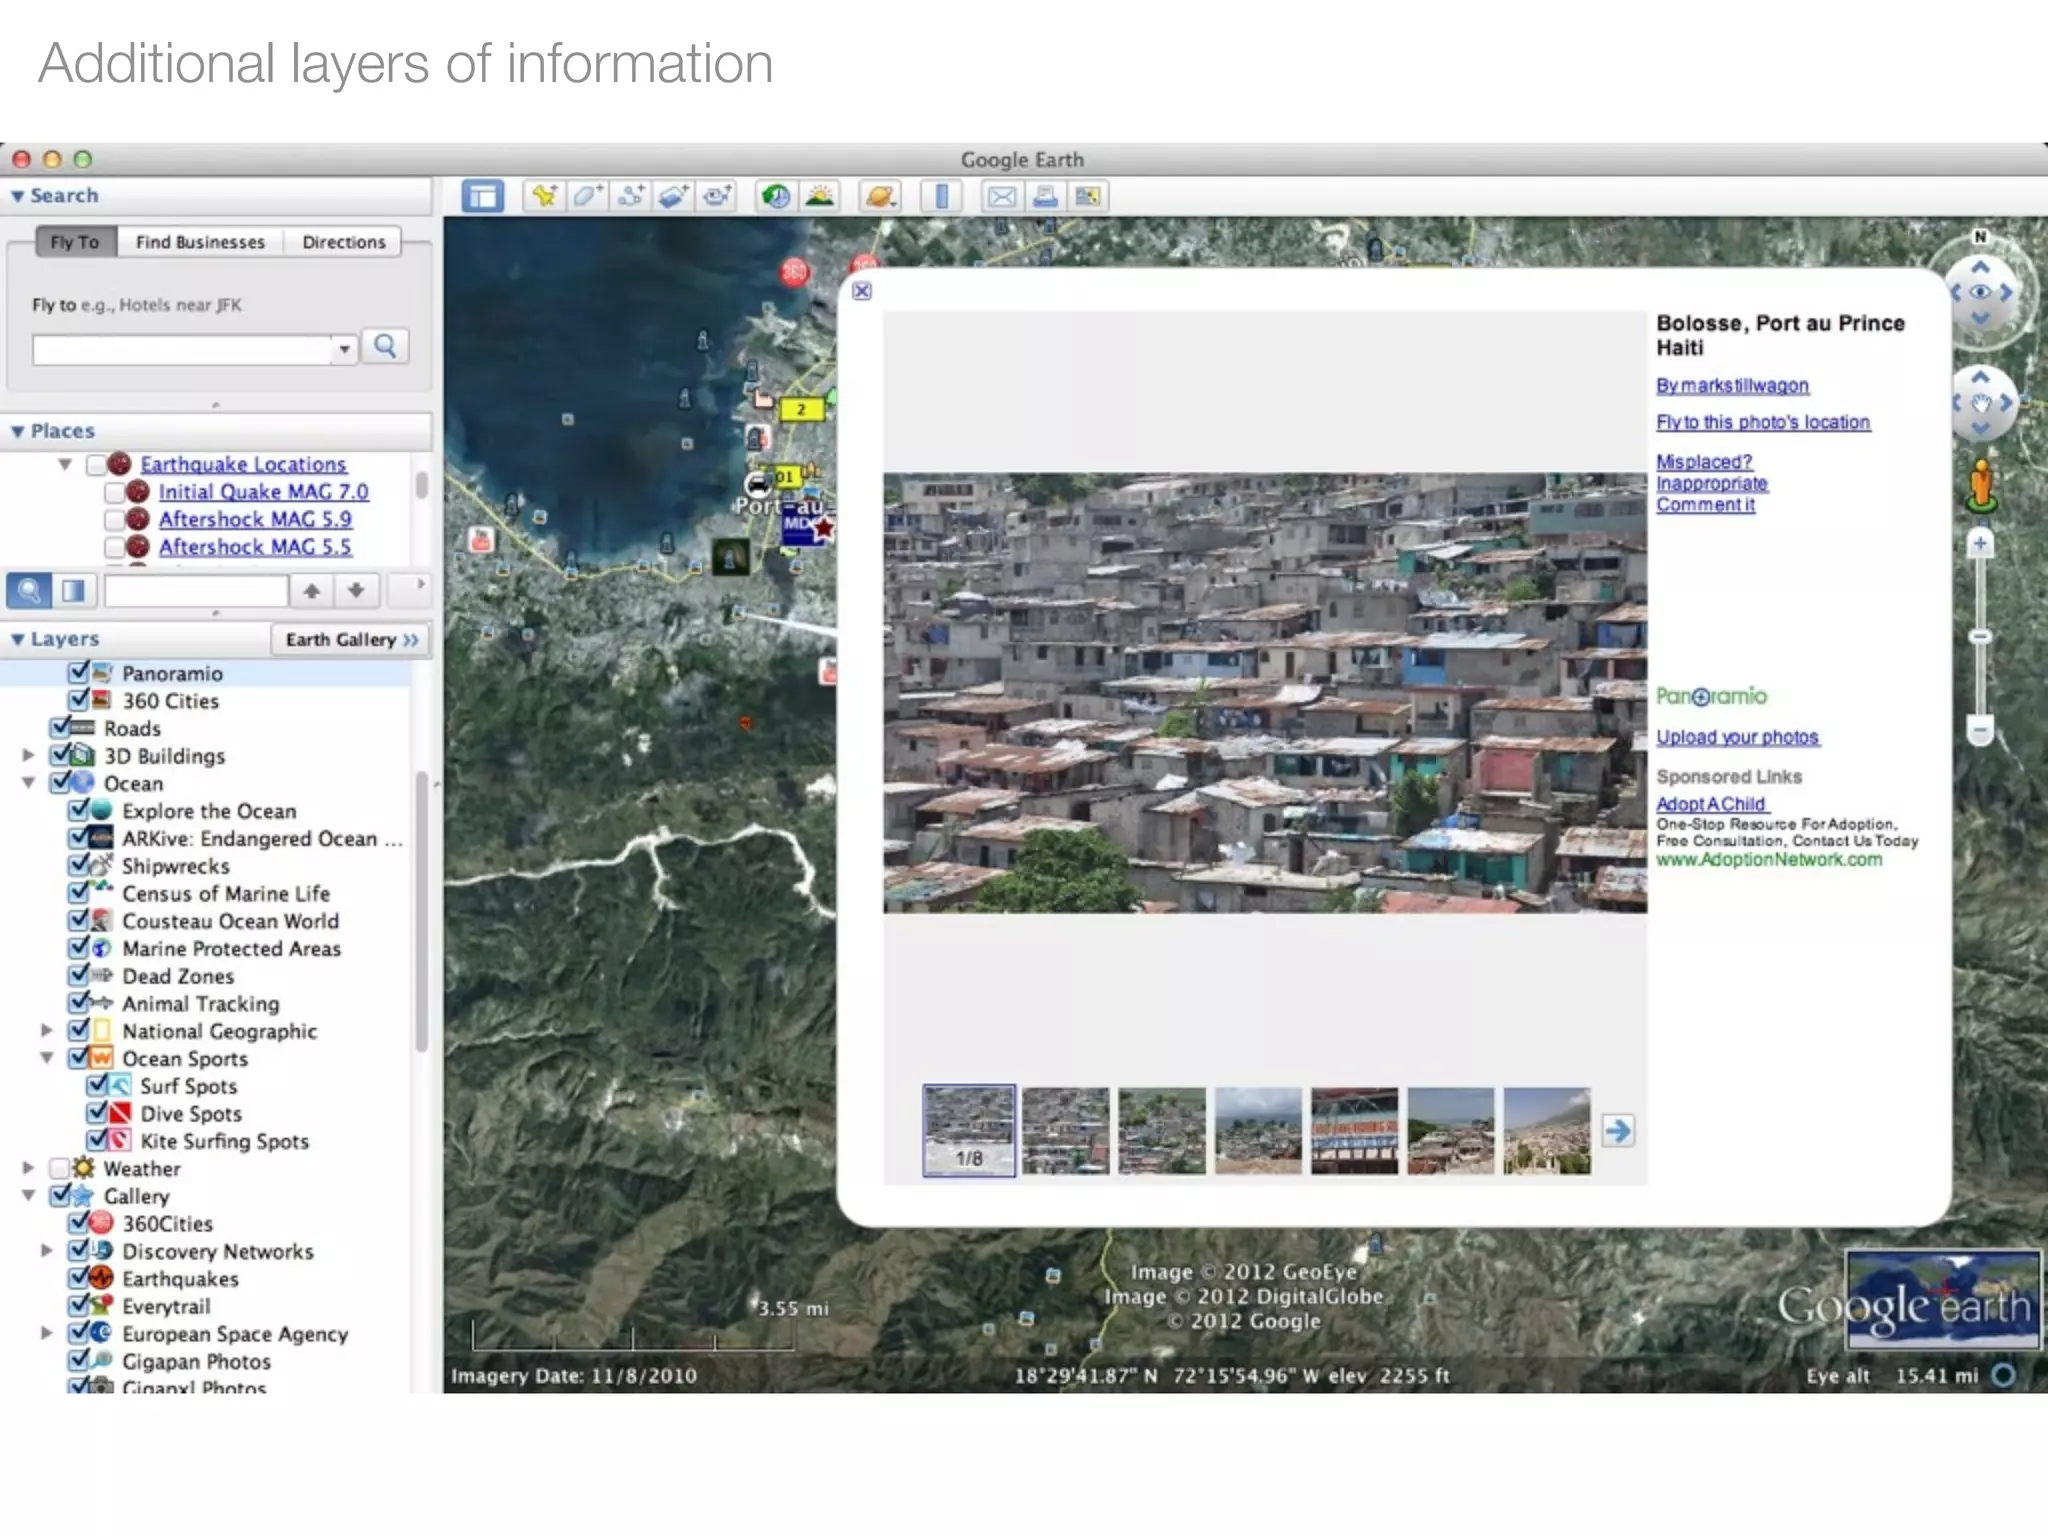Click the zoom out minus button
This screenshot has height=1536, width=2048.
click(1980, 729)
